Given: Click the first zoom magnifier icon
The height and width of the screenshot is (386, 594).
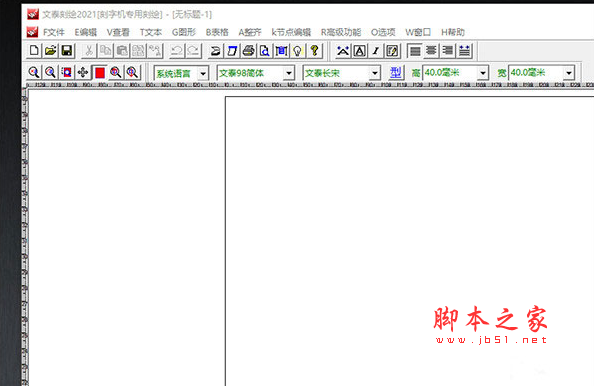Looking at the screenshot, I should coord(34,72).
